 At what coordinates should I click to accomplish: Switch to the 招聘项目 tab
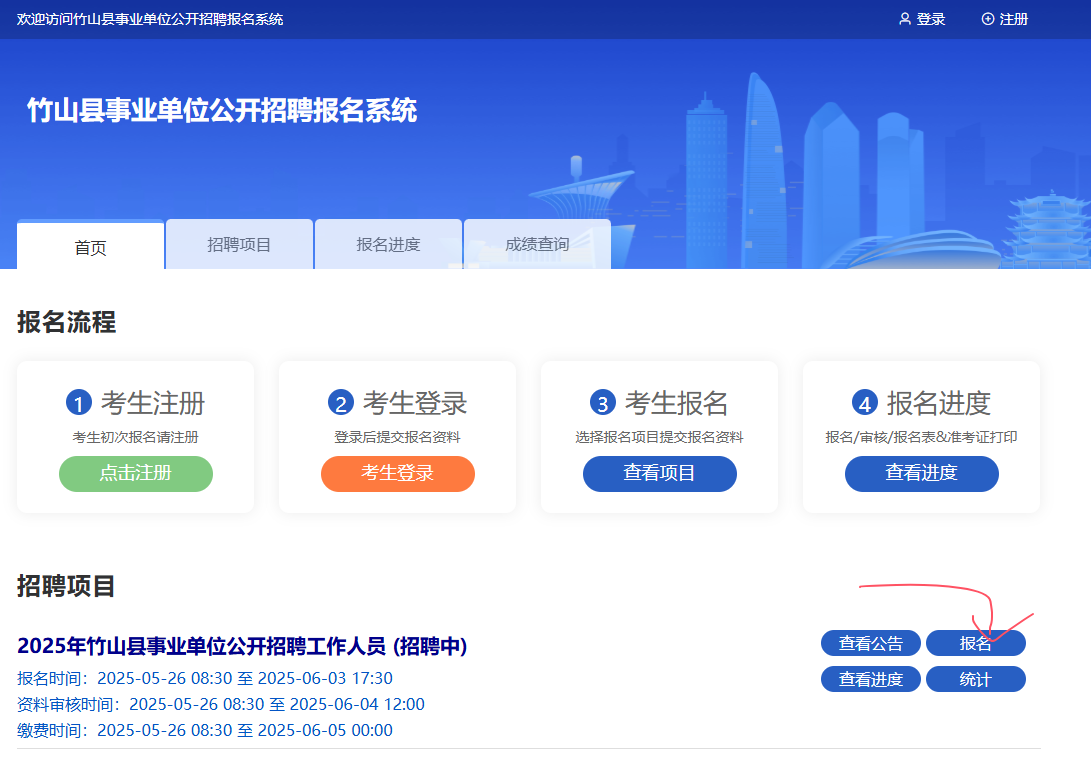point(239,244)
